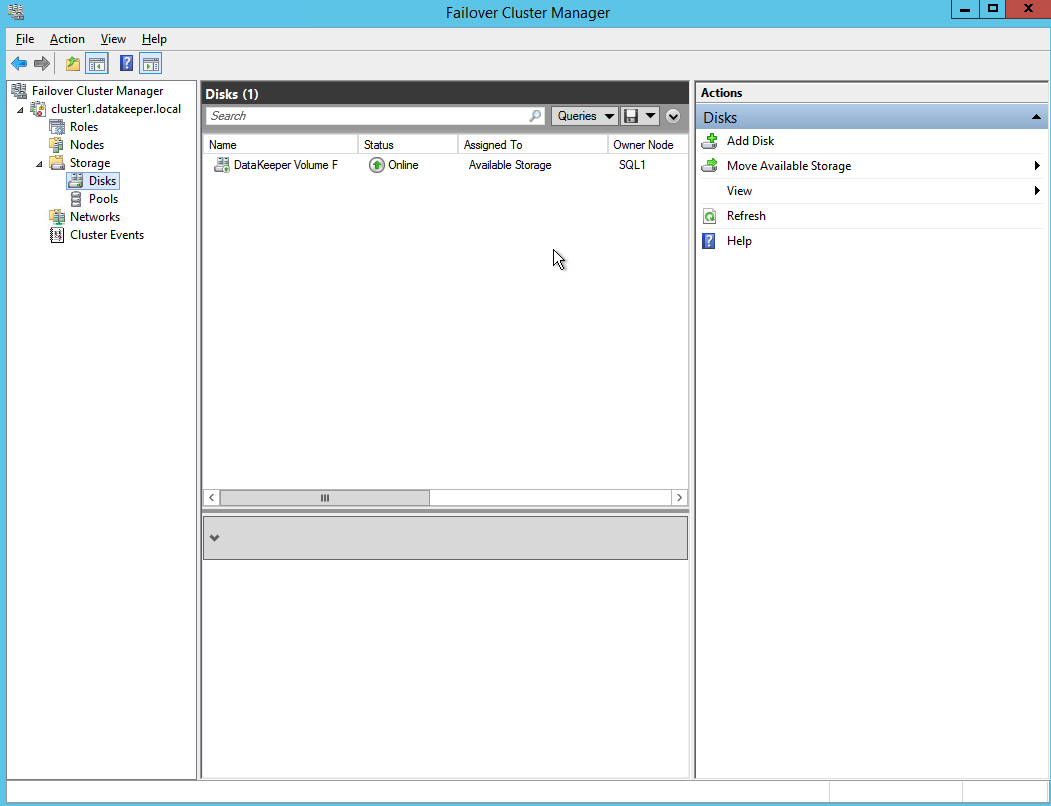Click the Up One Level folder icon
Viewport: 1051px width, 806px height.
pyautogui.click(x=72, y=64)
